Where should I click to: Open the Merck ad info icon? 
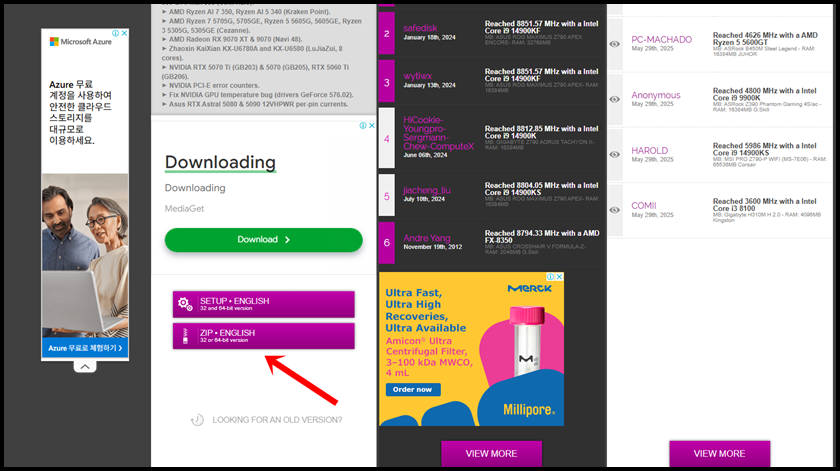[x=551, y=277]
